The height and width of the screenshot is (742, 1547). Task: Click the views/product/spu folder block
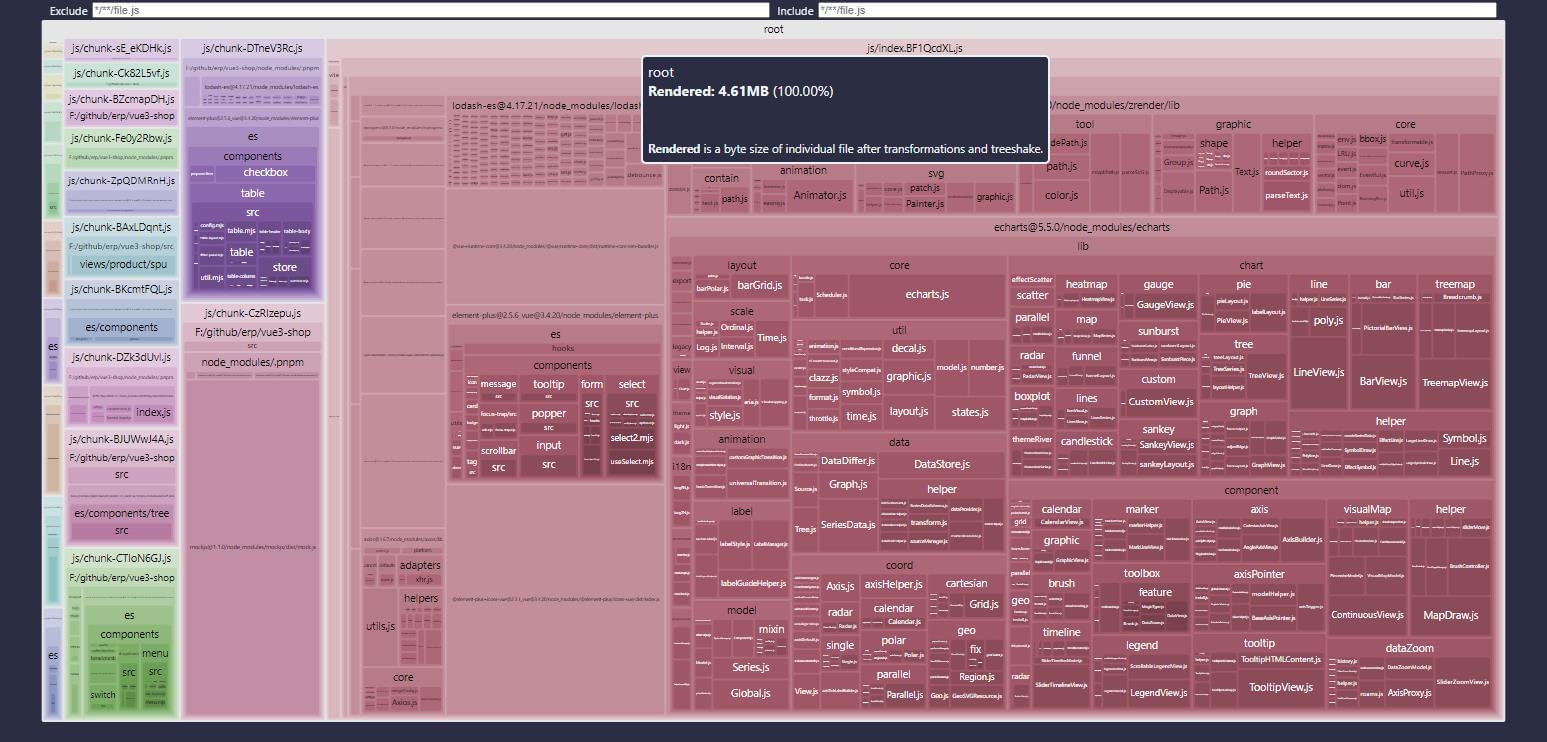click(x=121, y=266)
